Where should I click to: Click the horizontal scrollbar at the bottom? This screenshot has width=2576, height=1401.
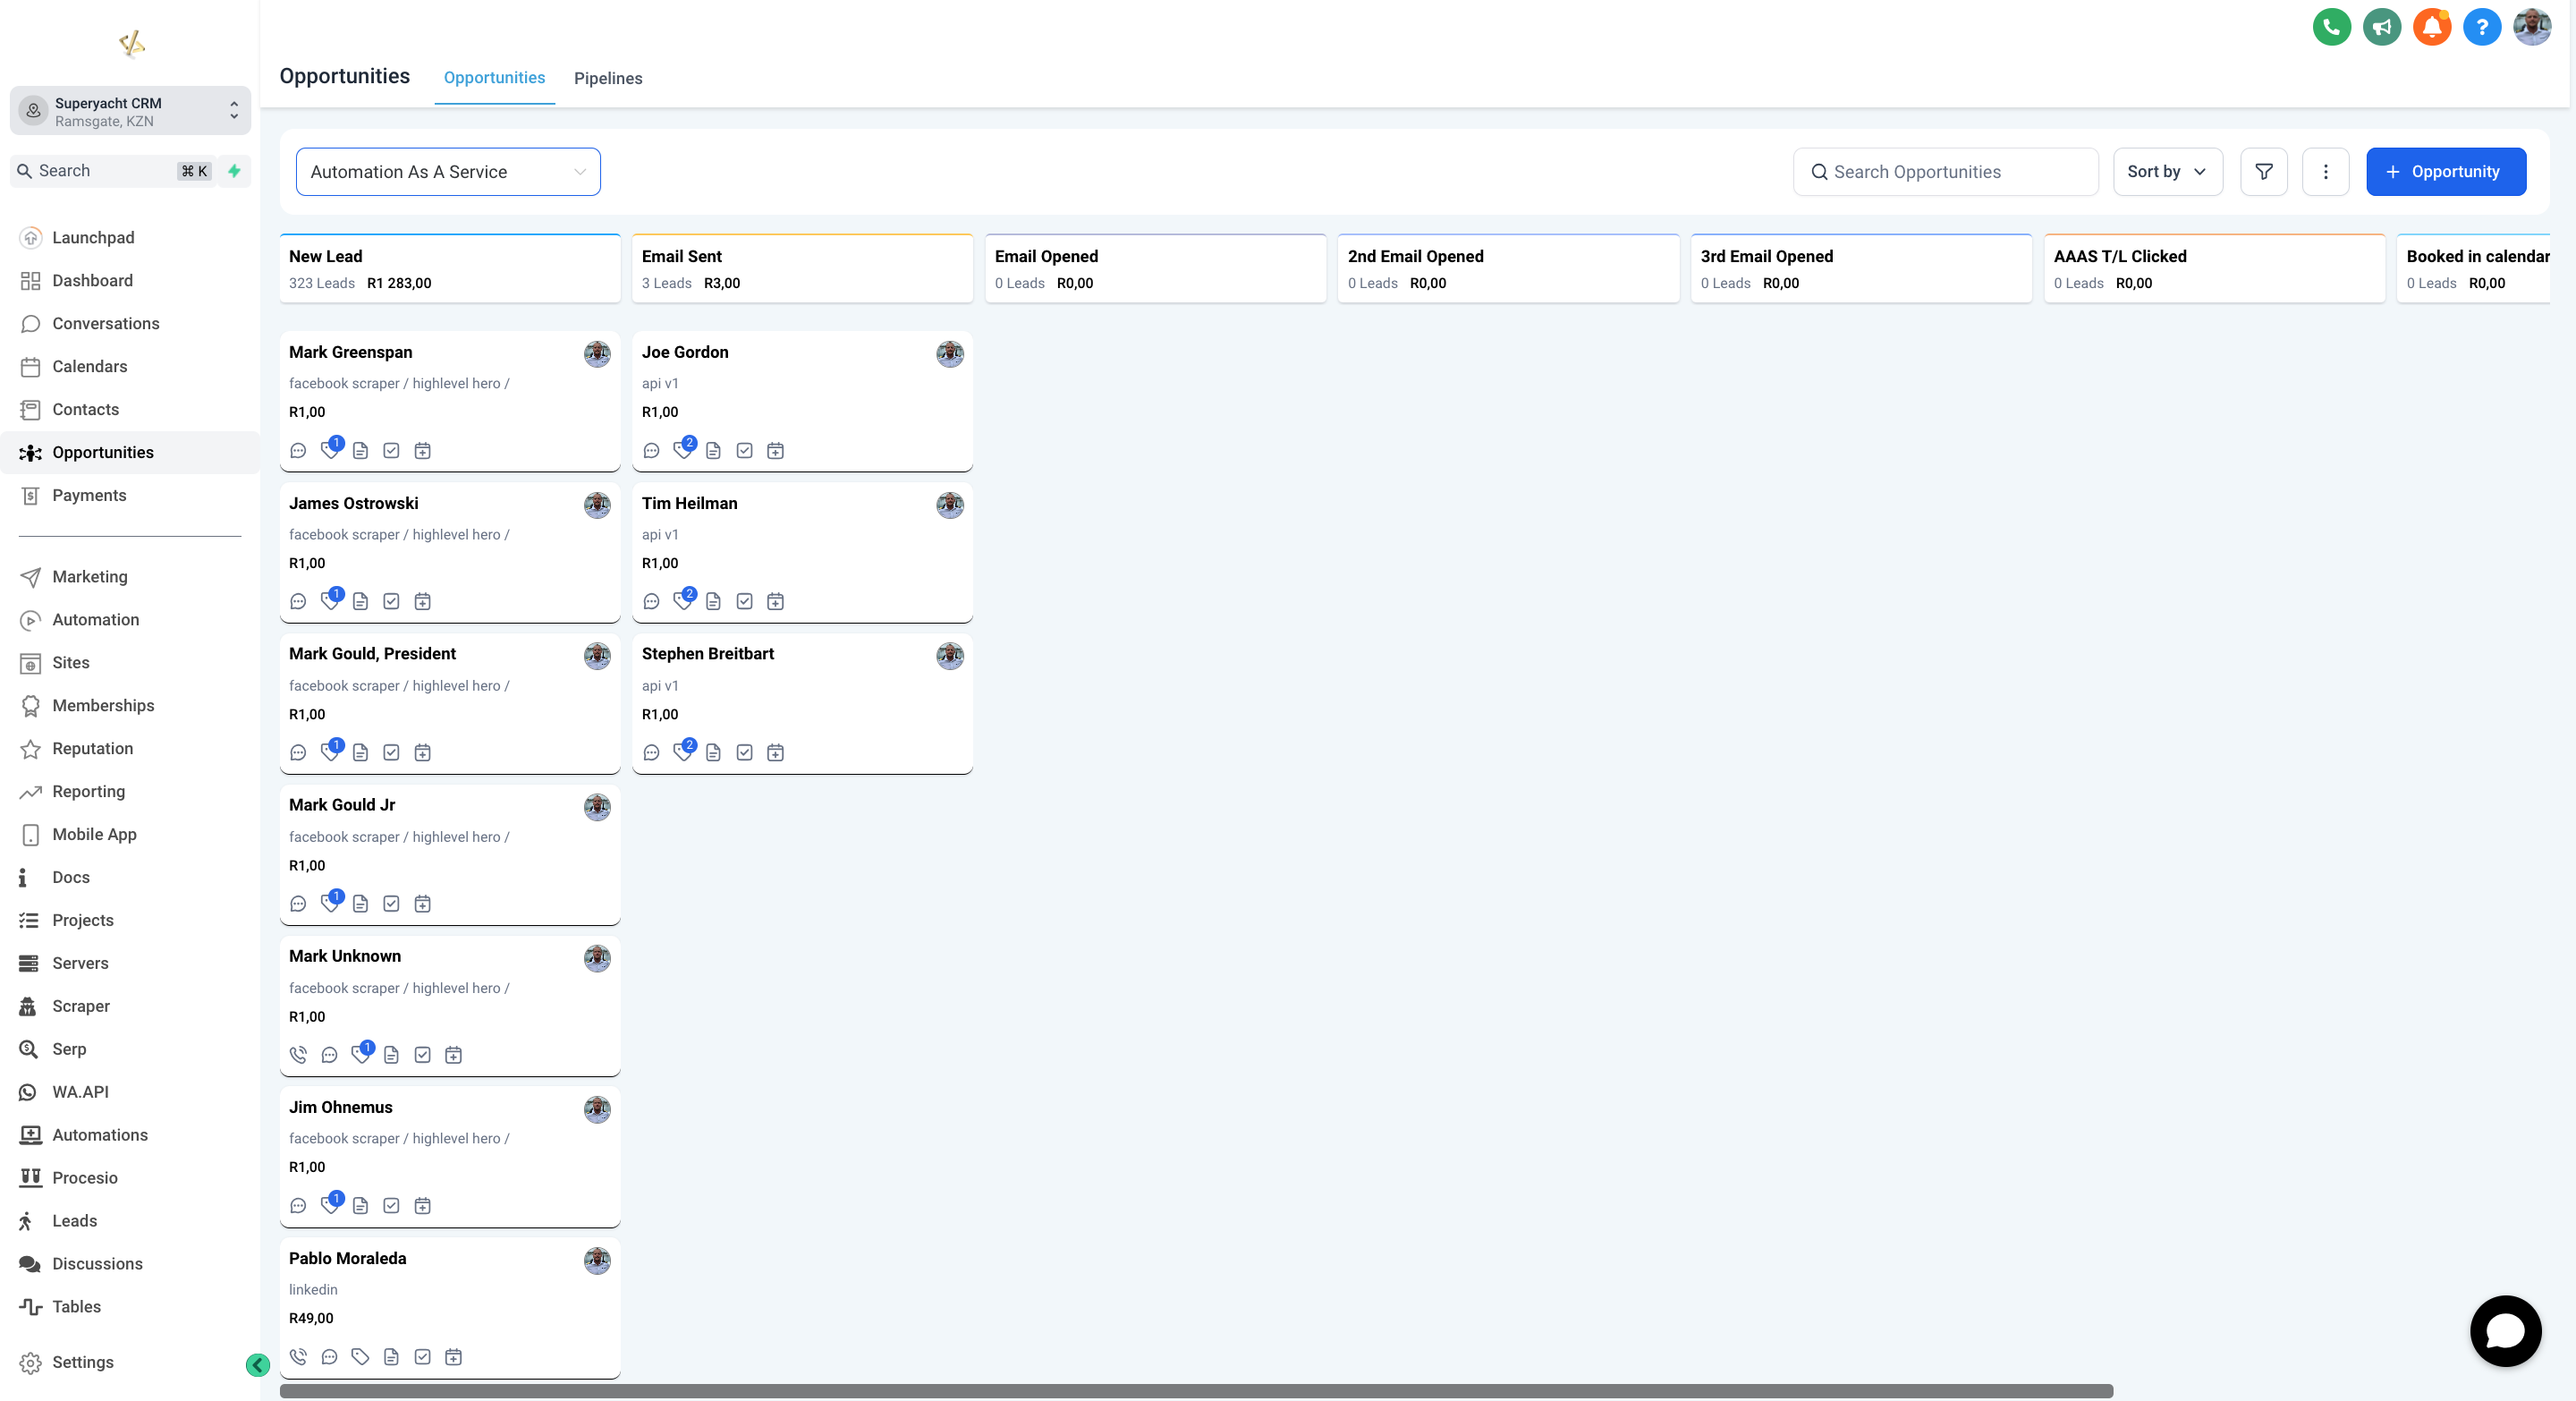click(x=1196, y=1391)
